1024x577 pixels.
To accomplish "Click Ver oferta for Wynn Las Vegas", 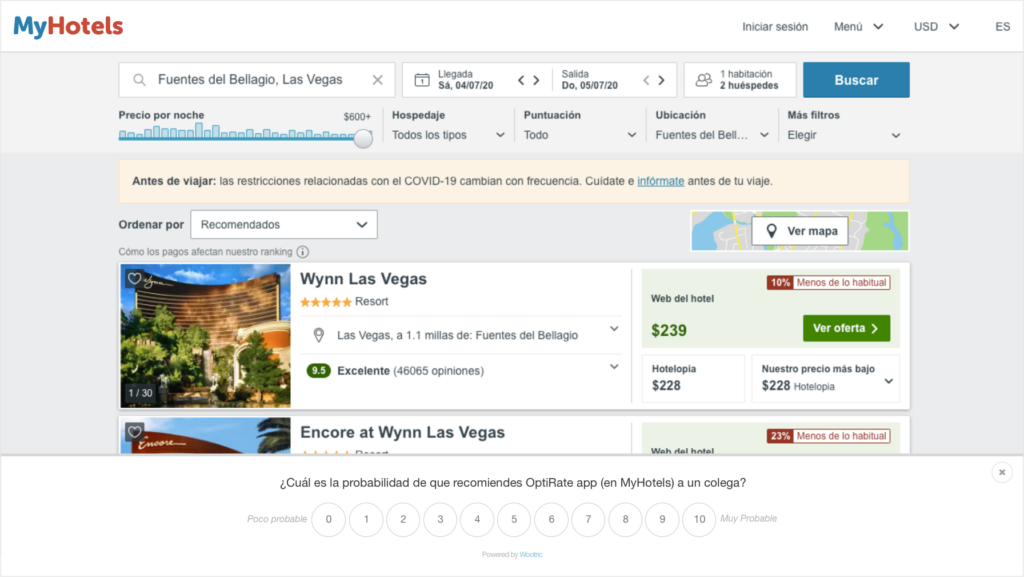I will click(x=846, y=328).
